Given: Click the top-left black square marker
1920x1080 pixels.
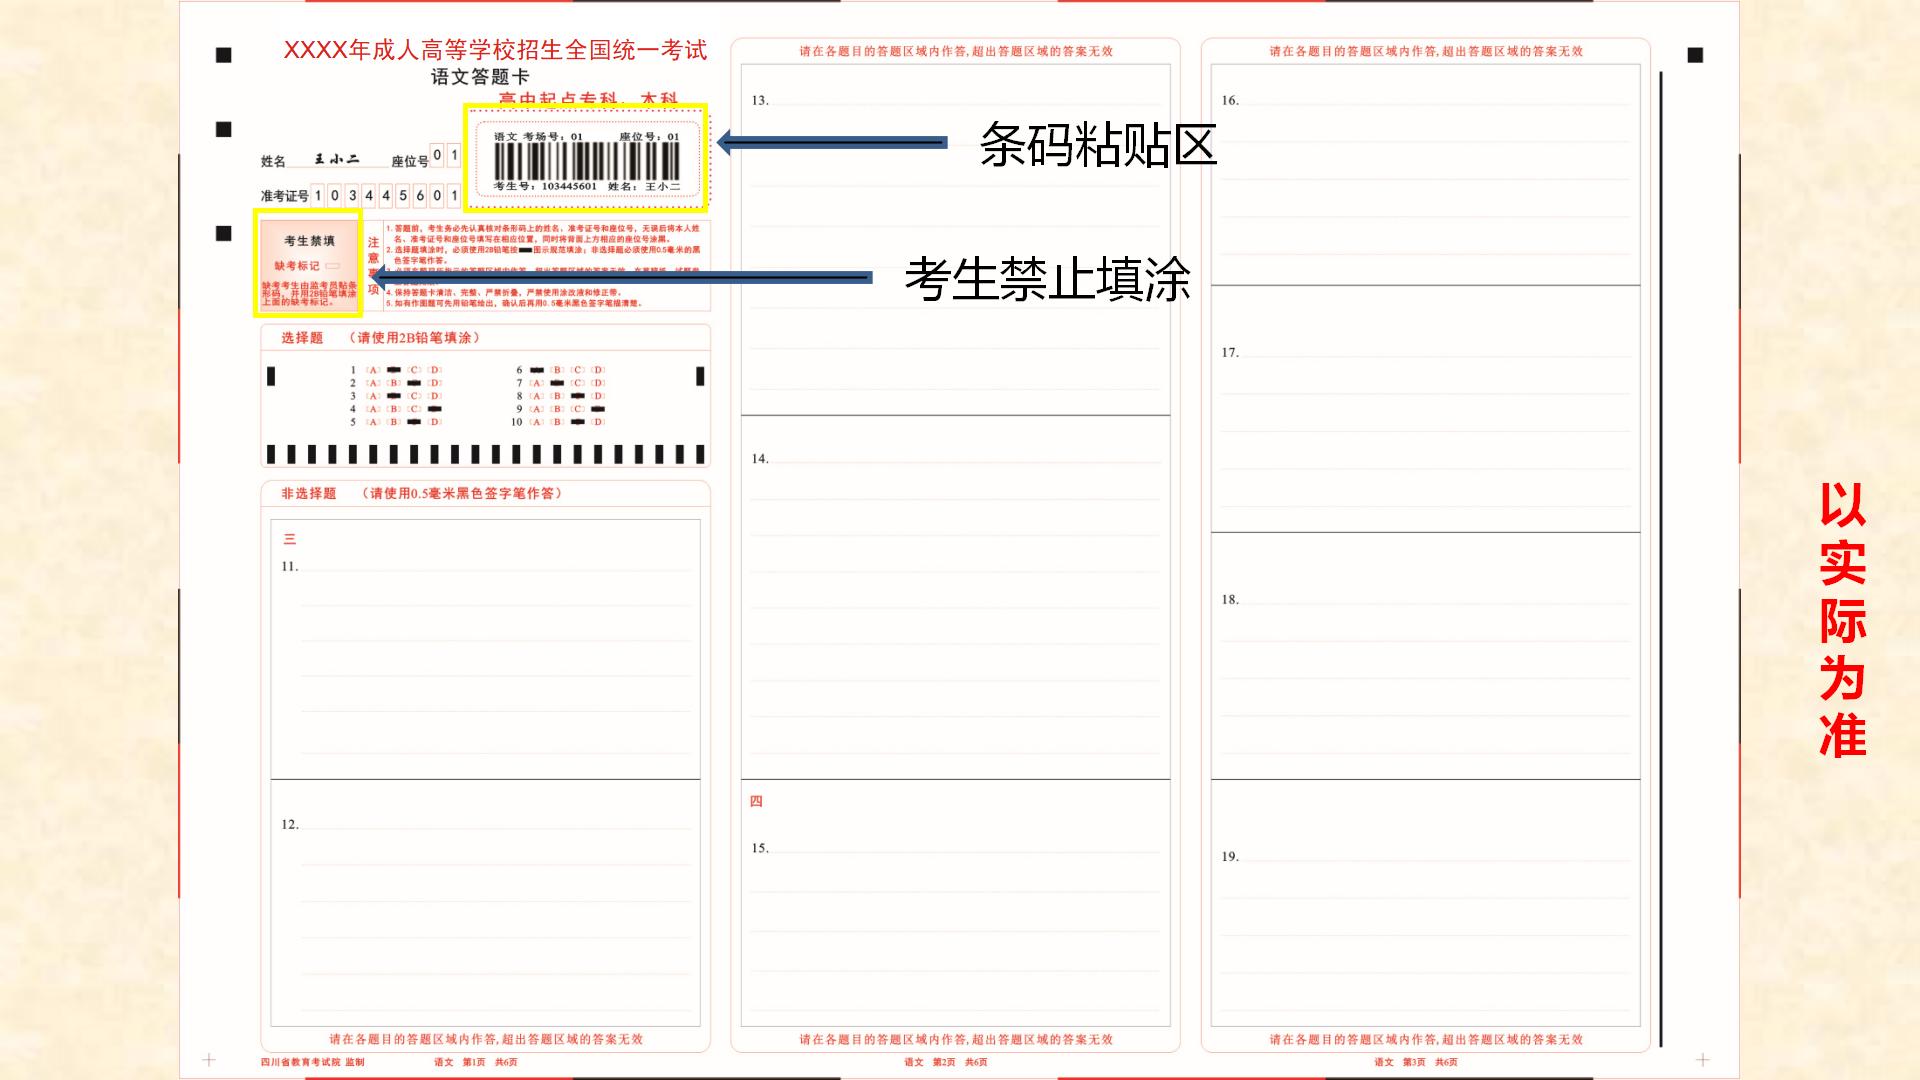Looking at the screenshot, I should pyautogui.click(x=224, y=55).
